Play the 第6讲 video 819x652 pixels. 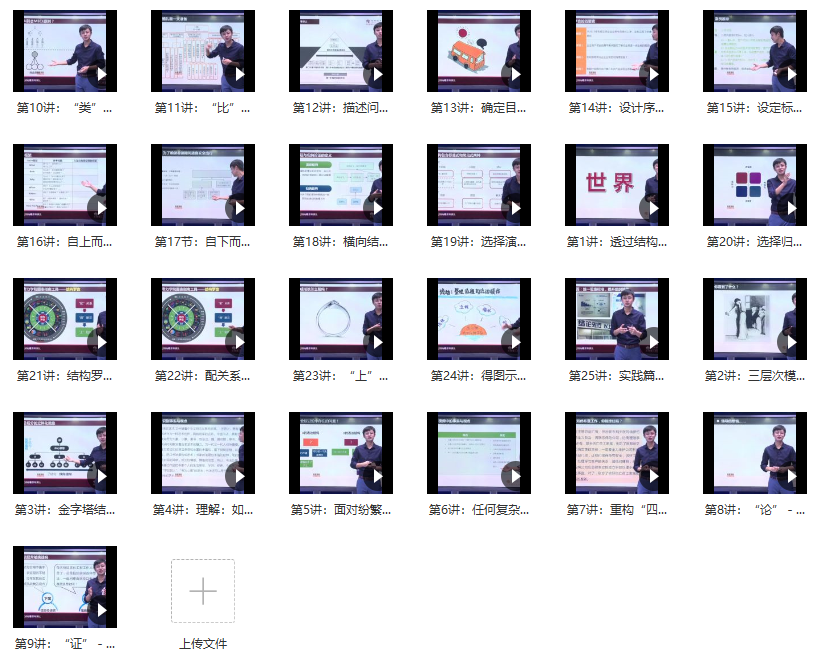[514, 476]
